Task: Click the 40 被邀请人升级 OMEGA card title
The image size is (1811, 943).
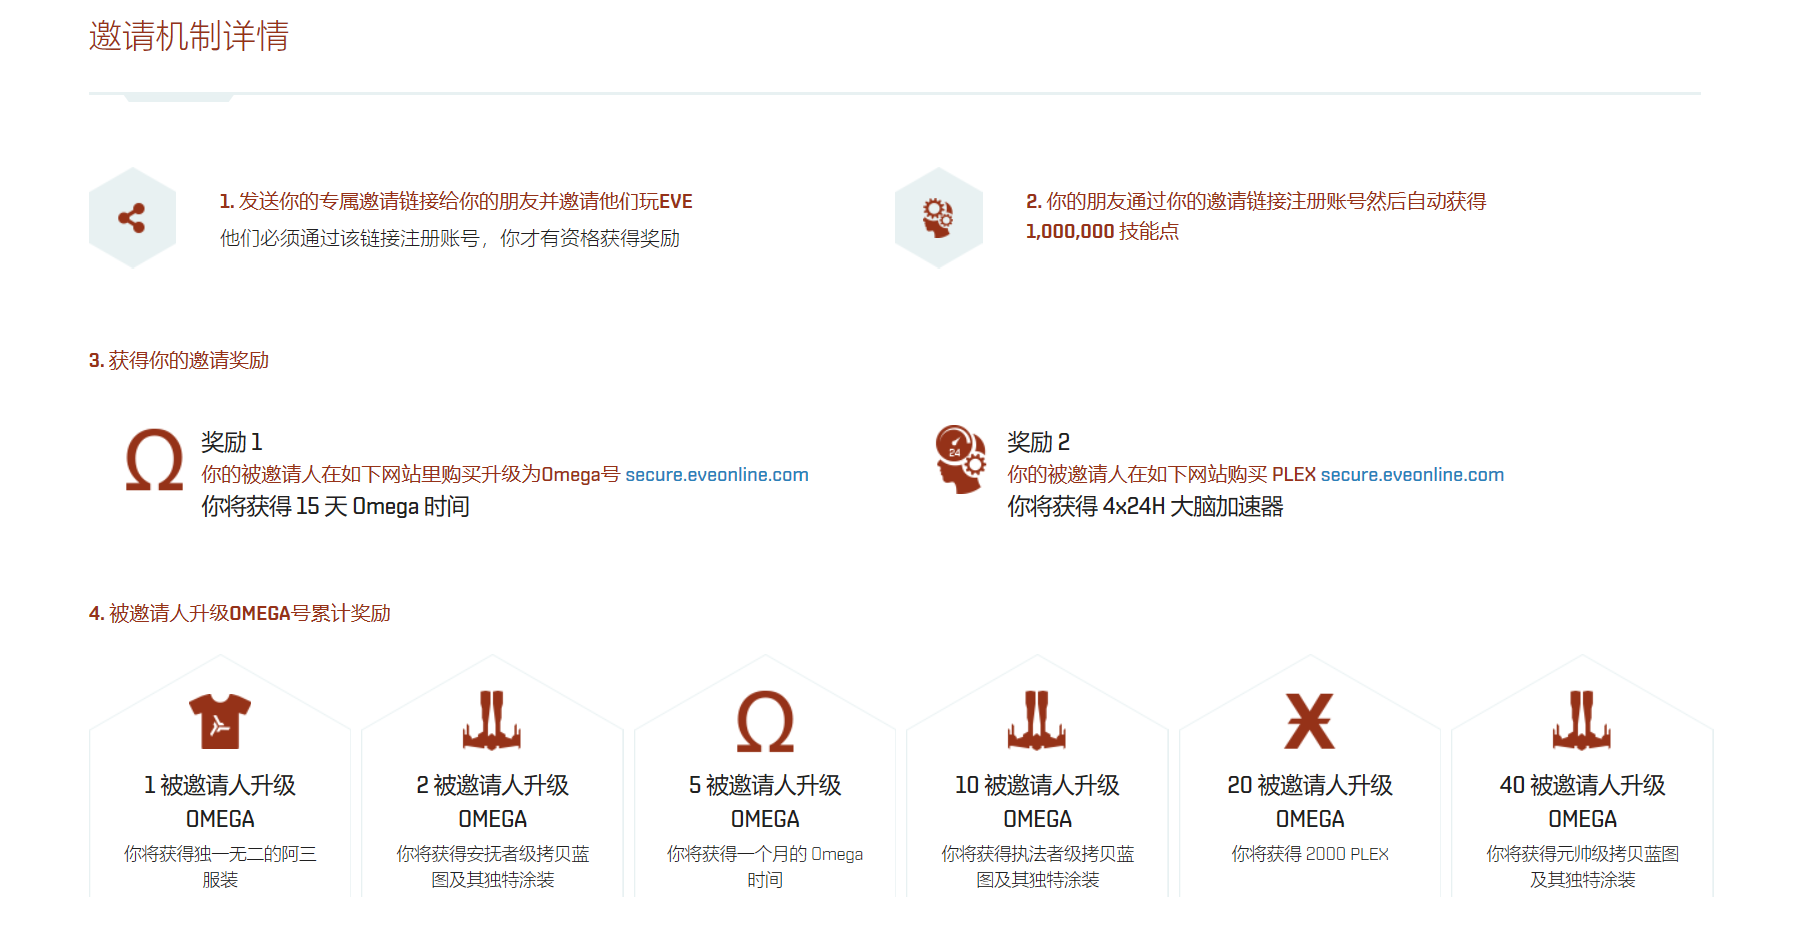Action: pyautogui.click(x=1582, y=802)
